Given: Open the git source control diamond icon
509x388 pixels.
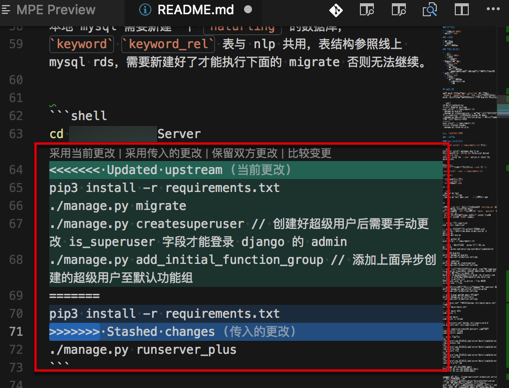Looking at the screenshot, I should 335,10.
